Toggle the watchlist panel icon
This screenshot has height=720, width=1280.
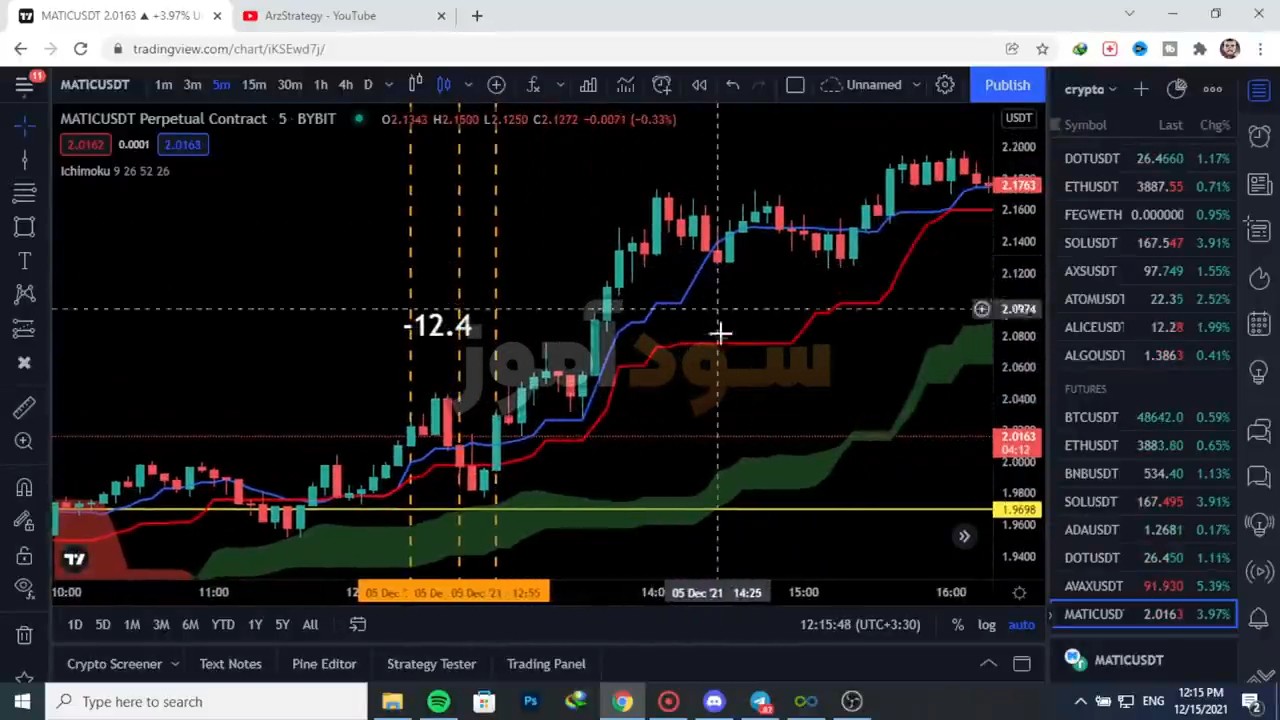1259,91
